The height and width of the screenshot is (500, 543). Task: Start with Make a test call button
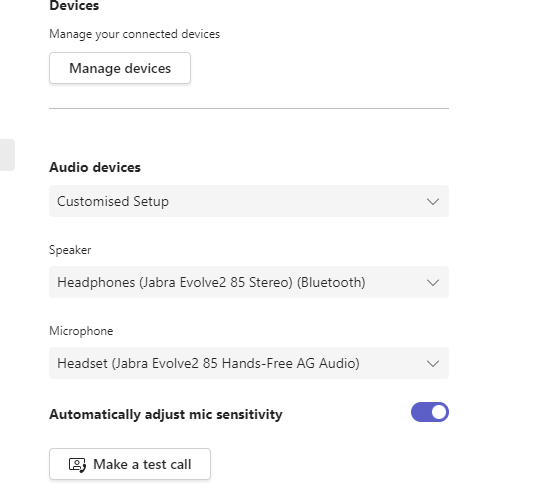pyautogui.click(x=130, y=464)
